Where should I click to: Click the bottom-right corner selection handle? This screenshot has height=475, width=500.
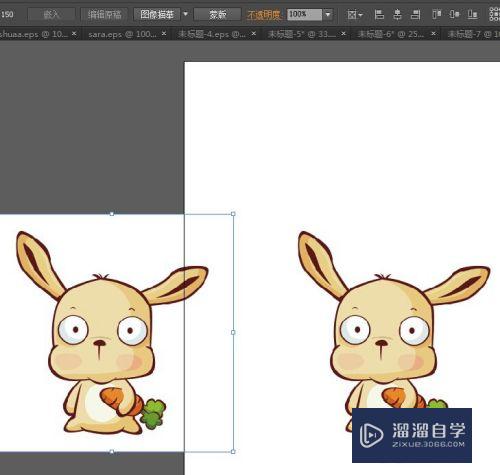233,451
